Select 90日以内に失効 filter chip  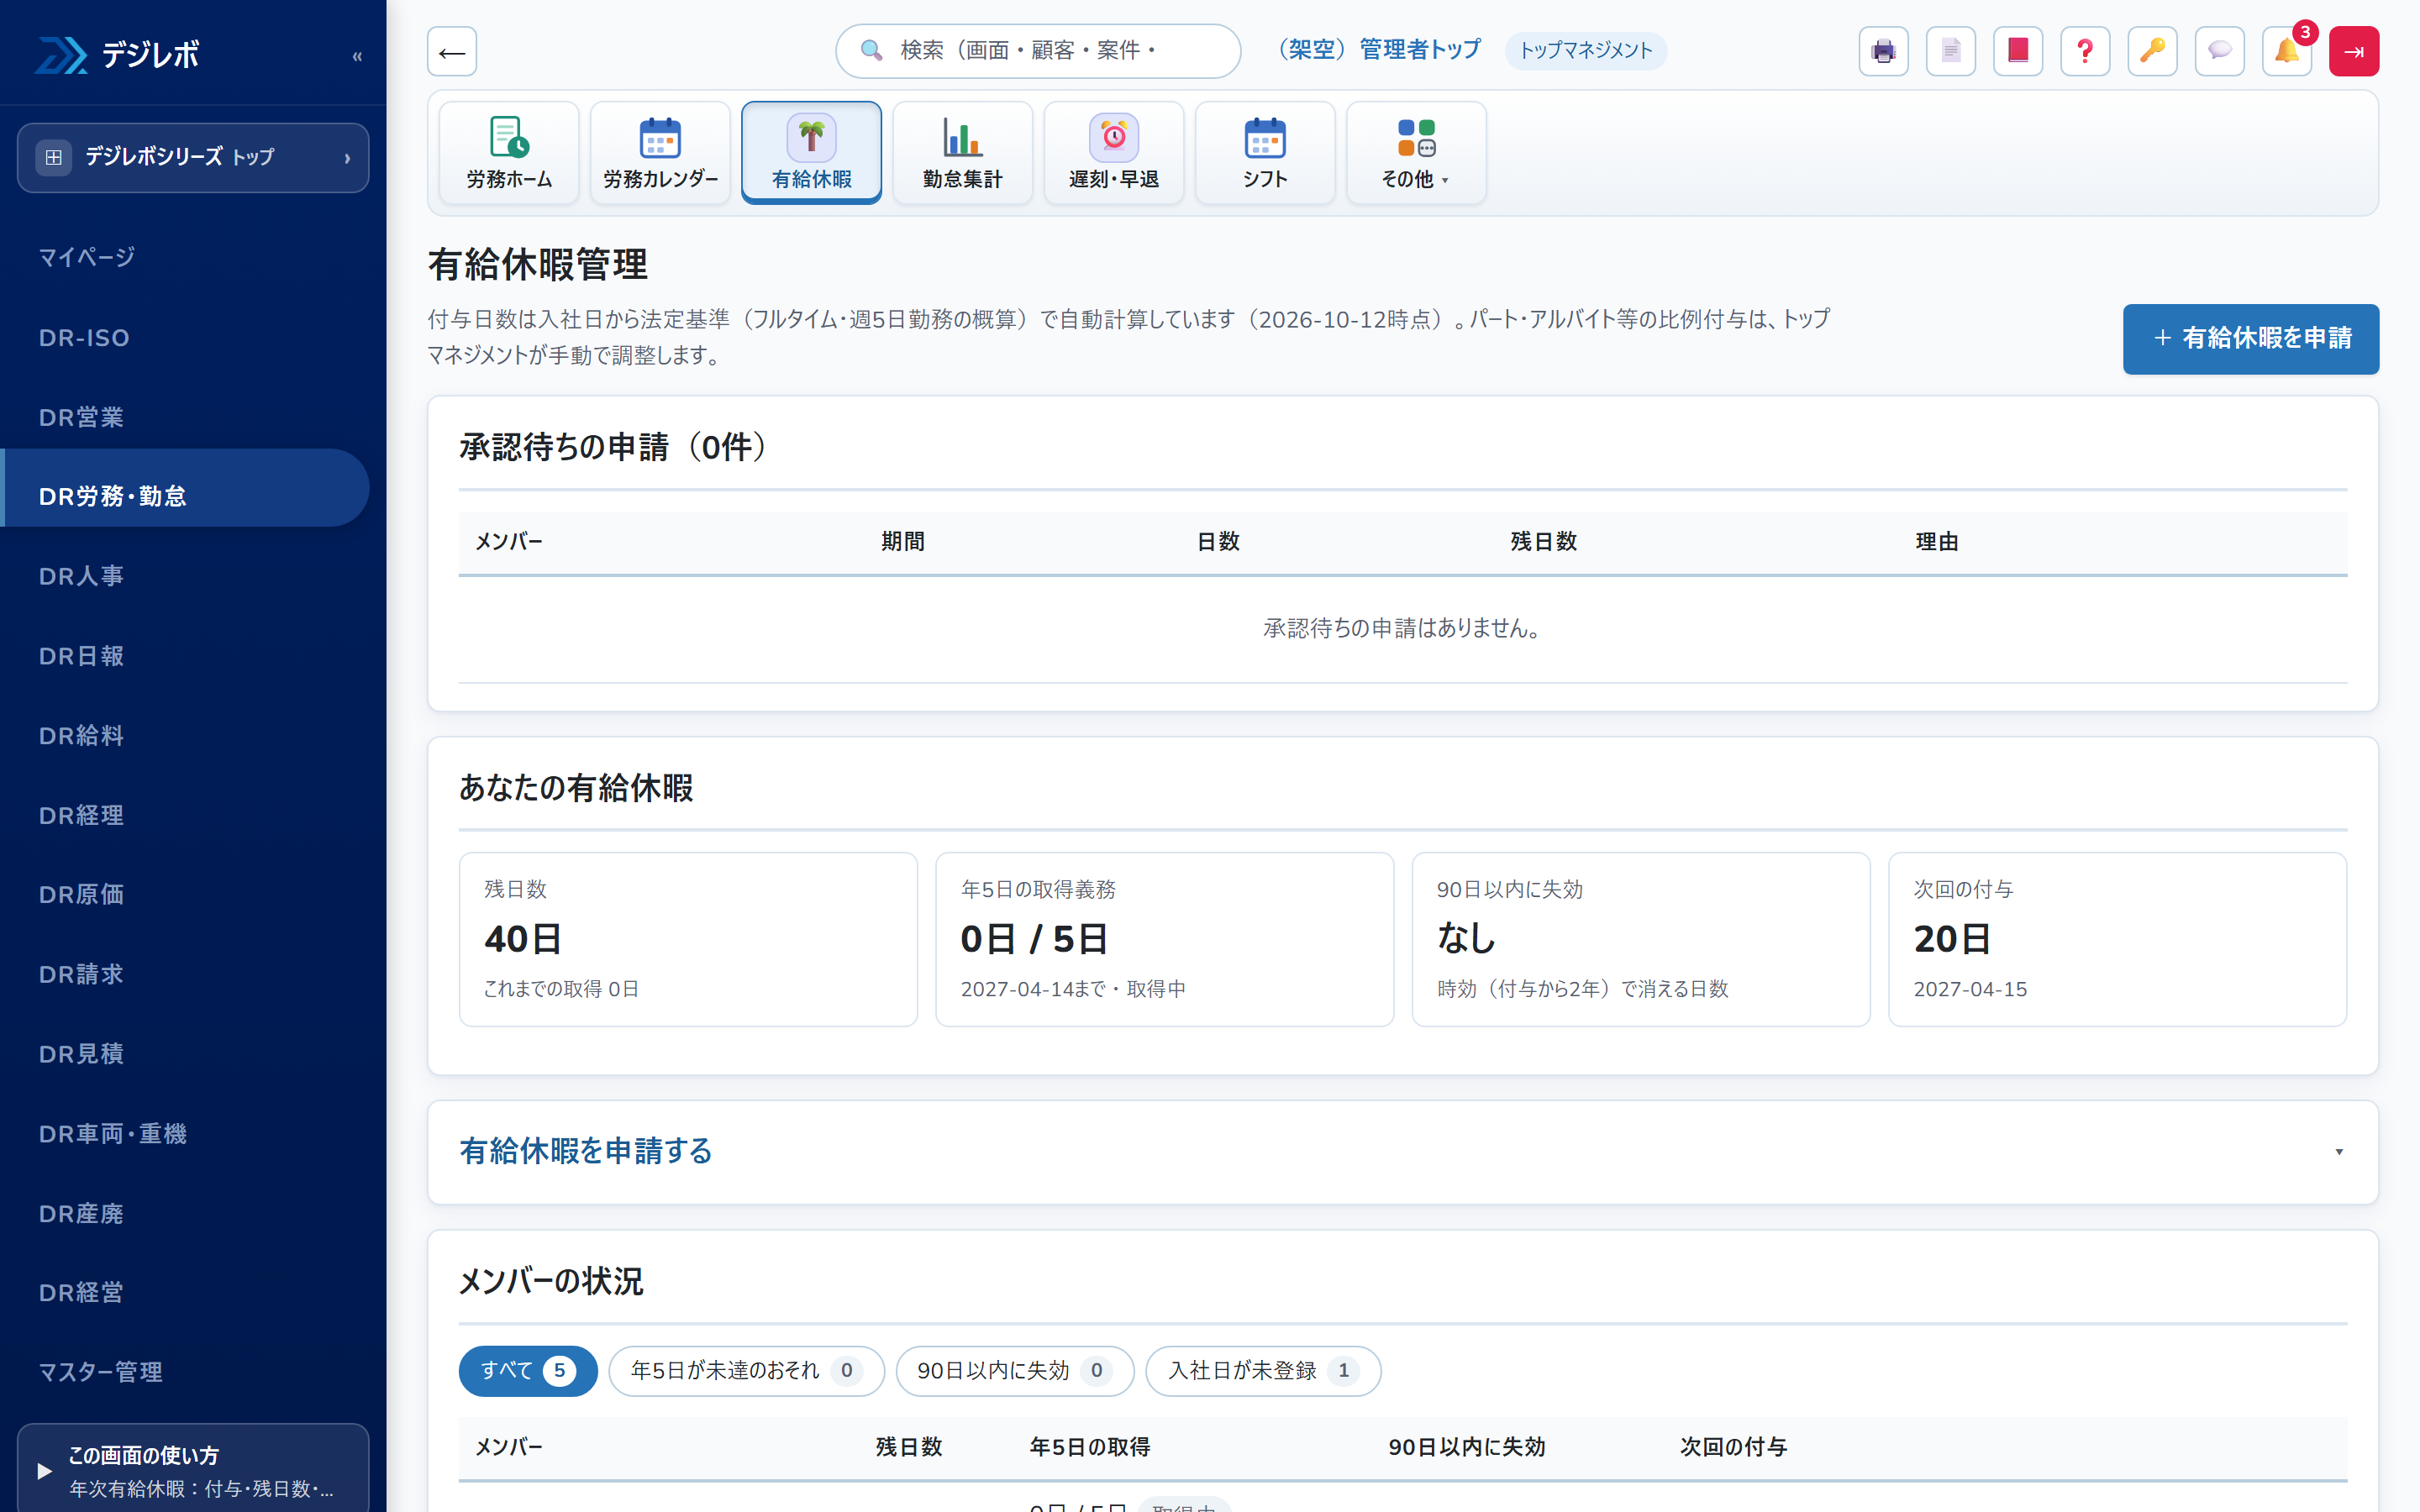click(x=1014, y=1370)
